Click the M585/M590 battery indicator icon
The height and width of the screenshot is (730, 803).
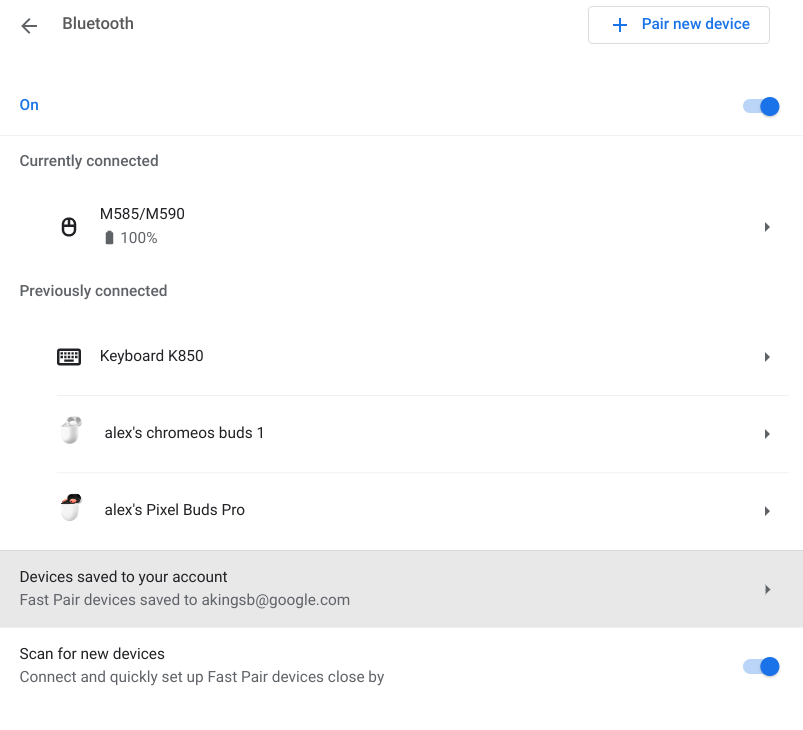click(x=109, y=239)
